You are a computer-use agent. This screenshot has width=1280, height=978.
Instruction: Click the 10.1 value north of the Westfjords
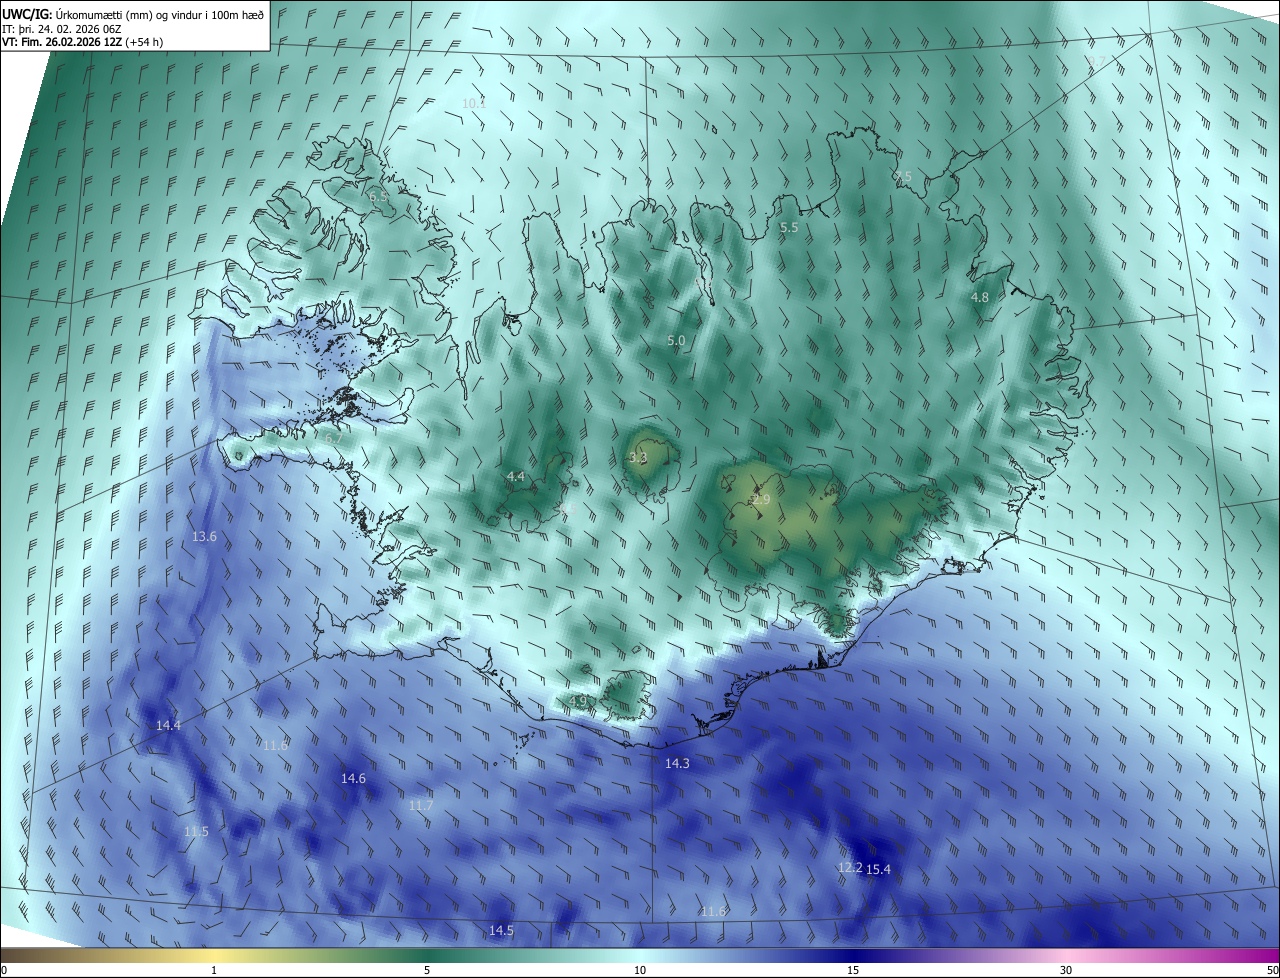point(474,103)
